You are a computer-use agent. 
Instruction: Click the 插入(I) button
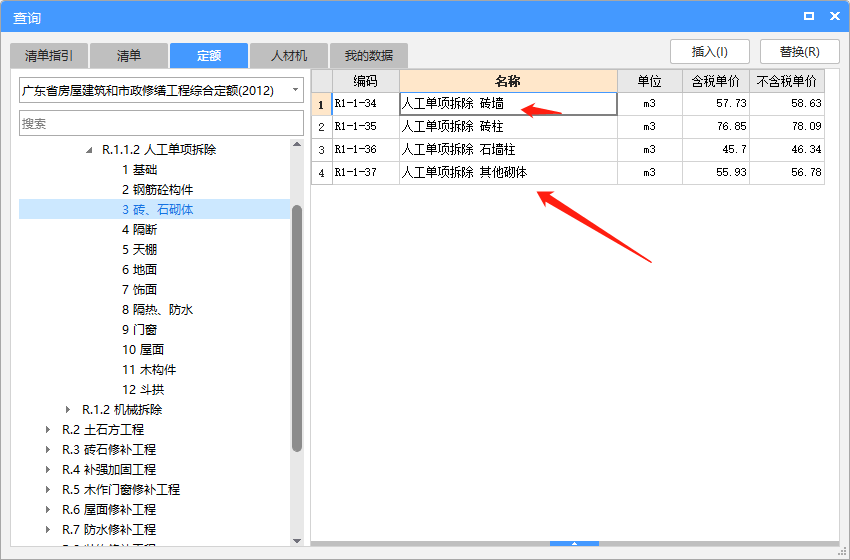point(710,52)
